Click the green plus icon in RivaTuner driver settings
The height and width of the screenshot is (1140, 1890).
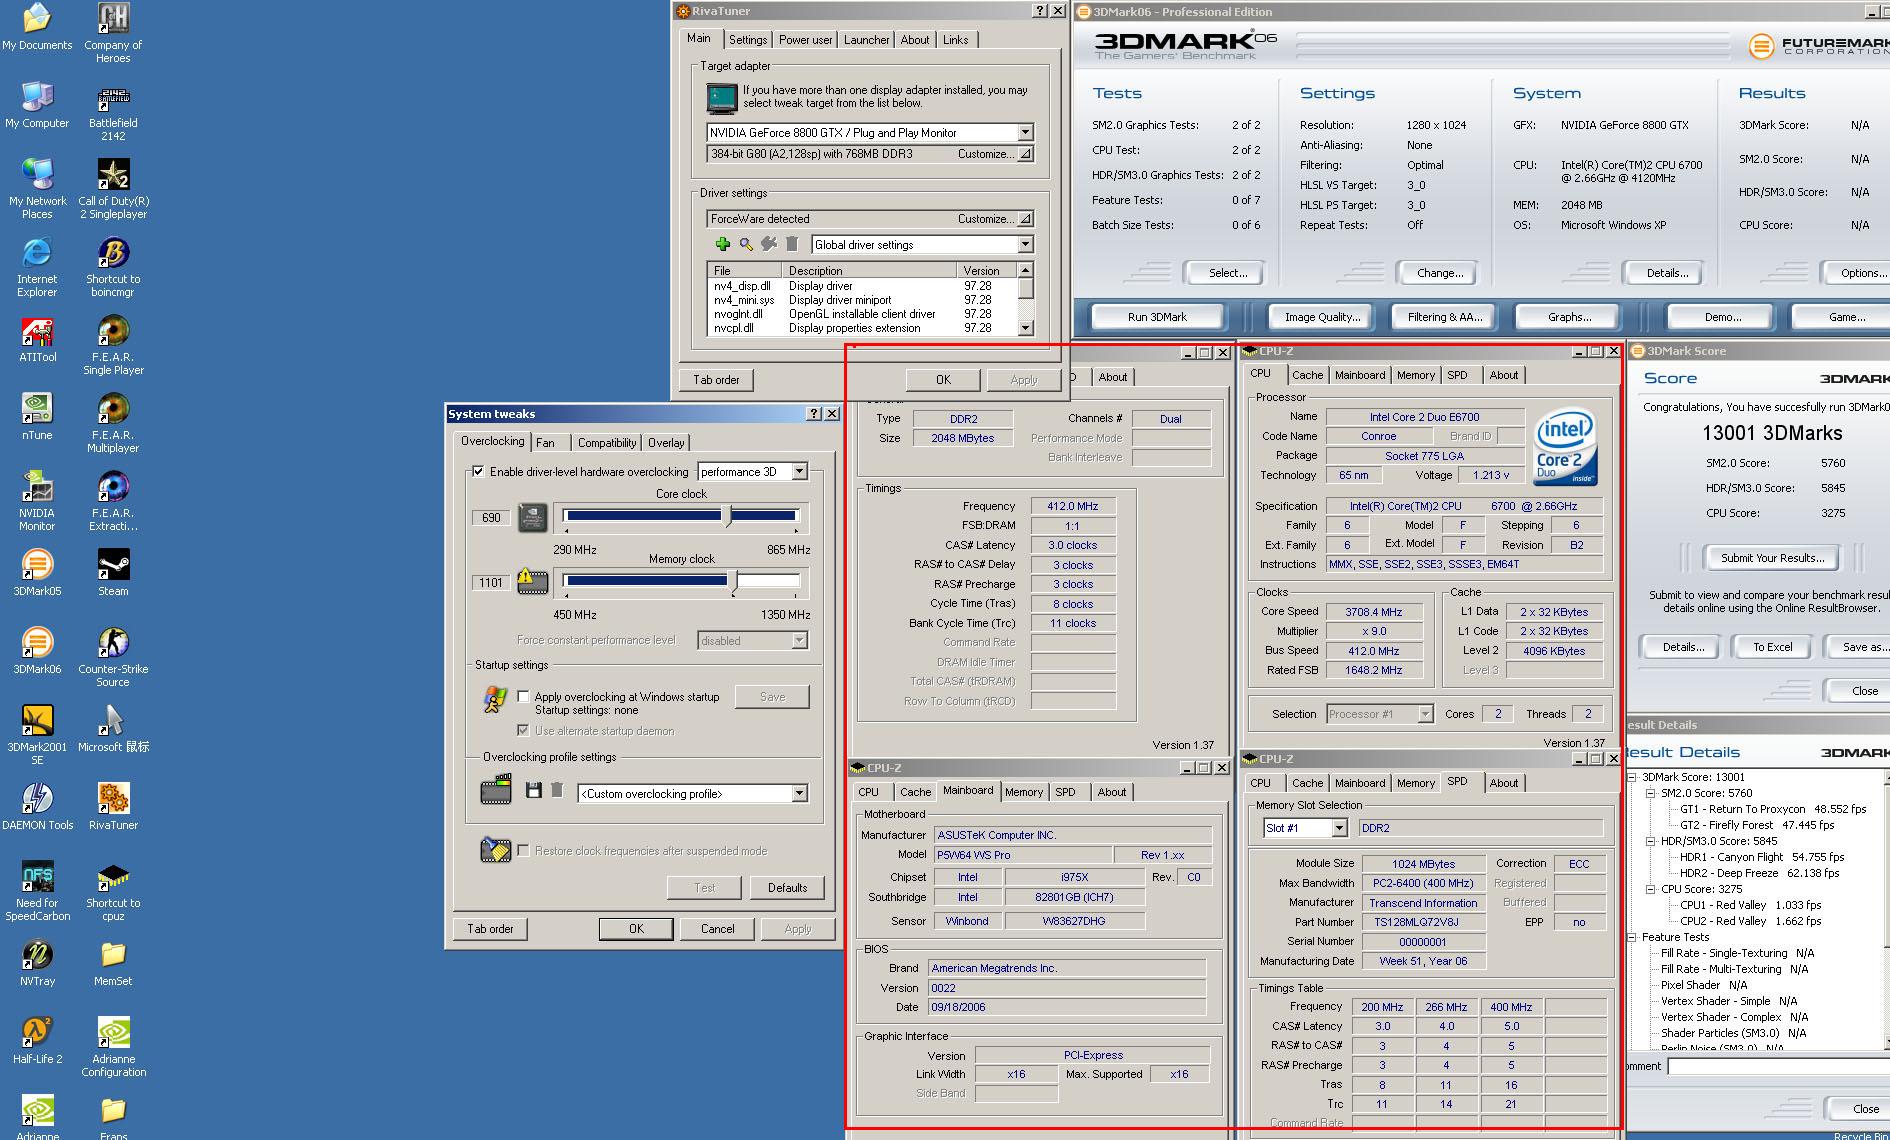[722, 244]
